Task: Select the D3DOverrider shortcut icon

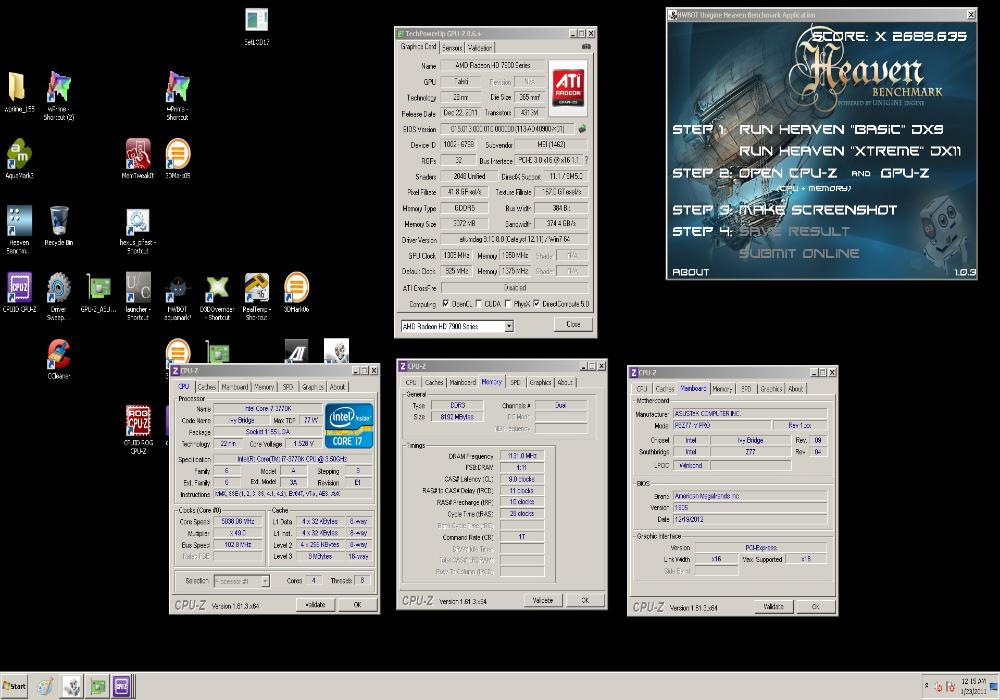Action: (217, 298)
